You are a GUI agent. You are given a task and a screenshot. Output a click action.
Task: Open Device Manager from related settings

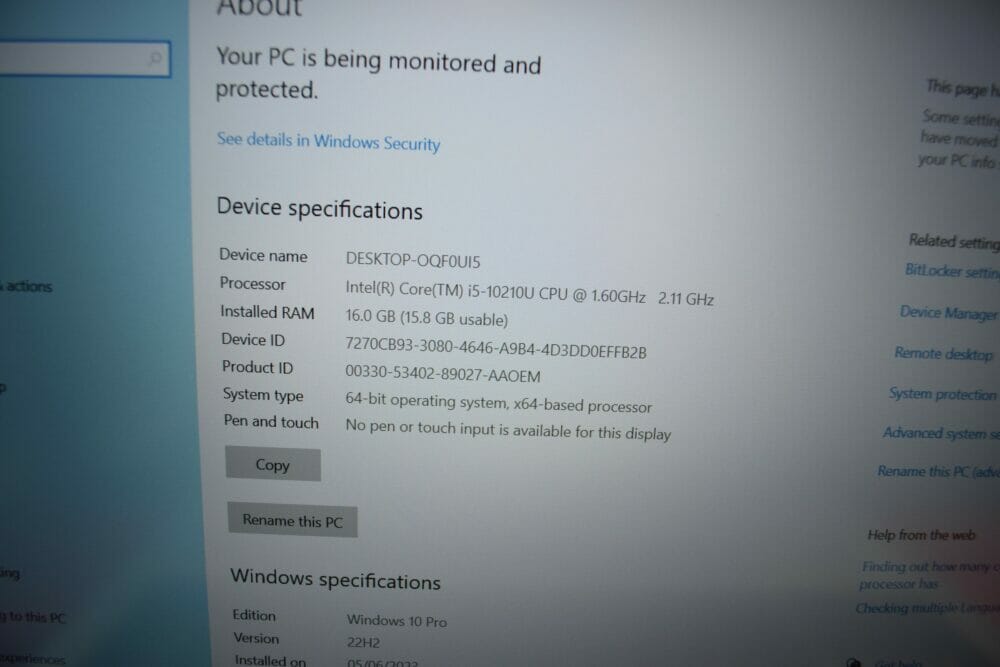948,312
